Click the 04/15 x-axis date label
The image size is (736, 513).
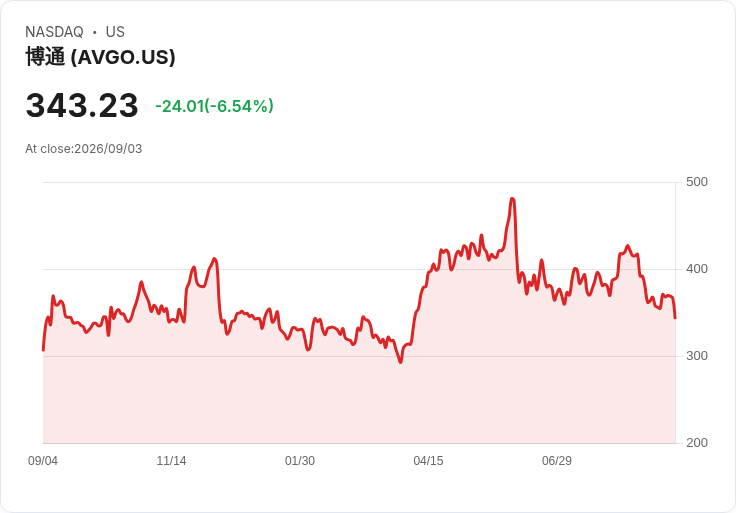428,460
